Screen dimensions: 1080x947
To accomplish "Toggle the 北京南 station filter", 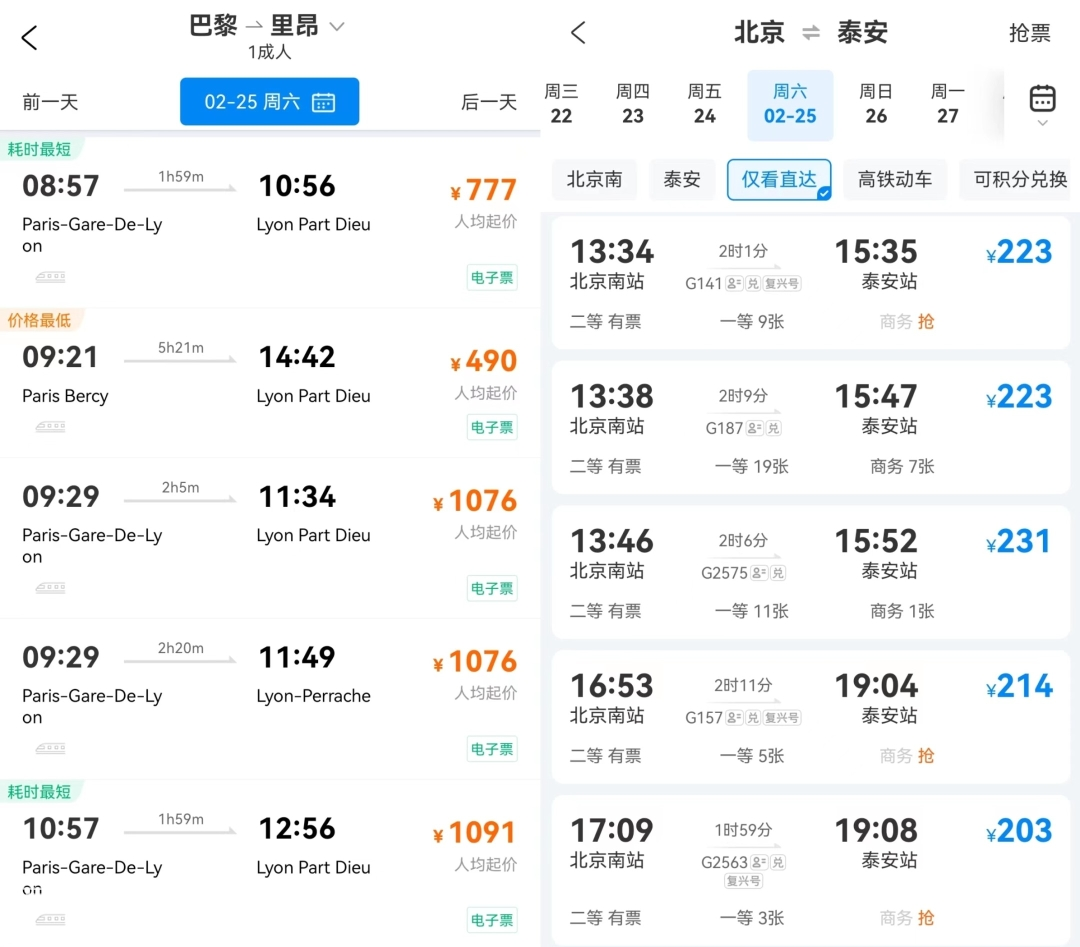I will tap(594, 180).
